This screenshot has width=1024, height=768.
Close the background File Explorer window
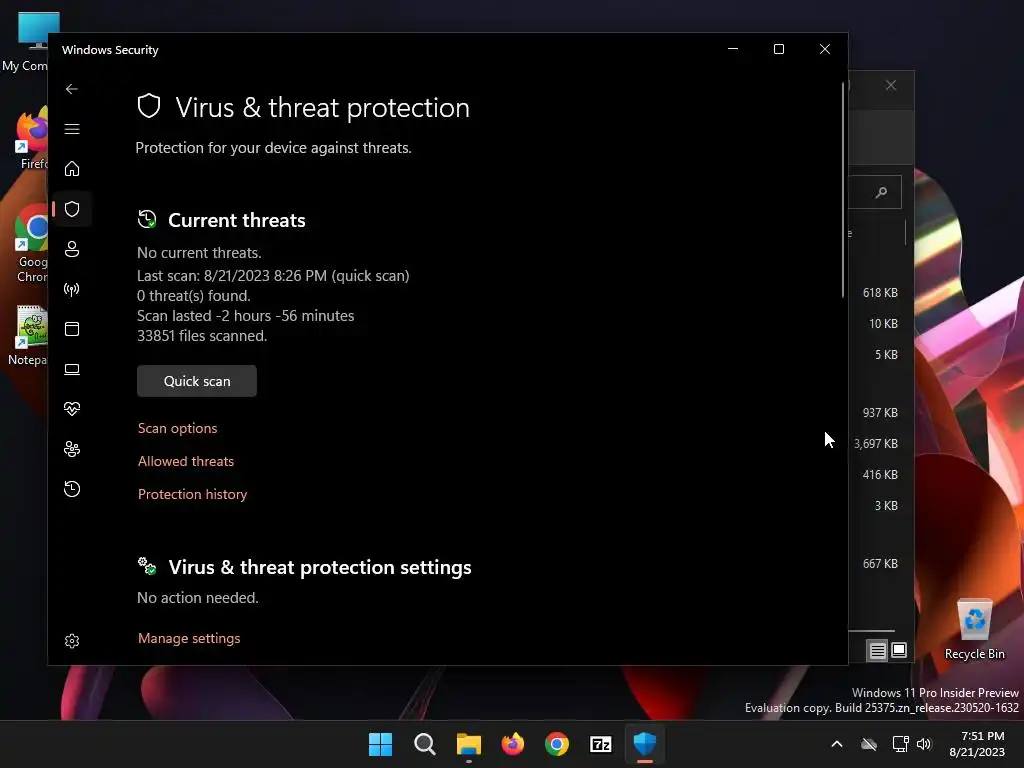tap(891, 86)
